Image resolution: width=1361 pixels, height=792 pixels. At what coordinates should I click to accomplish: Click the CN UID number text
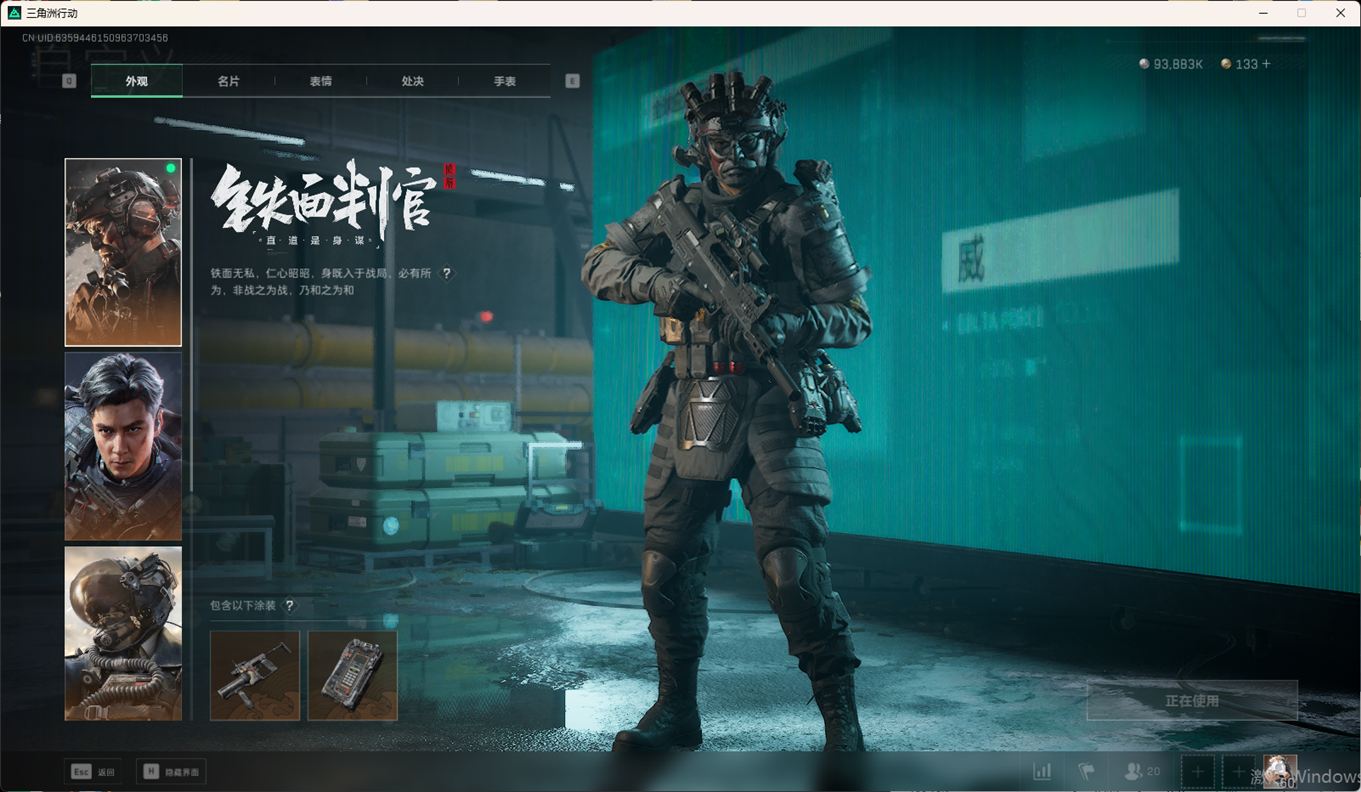(x=95, y=38)
